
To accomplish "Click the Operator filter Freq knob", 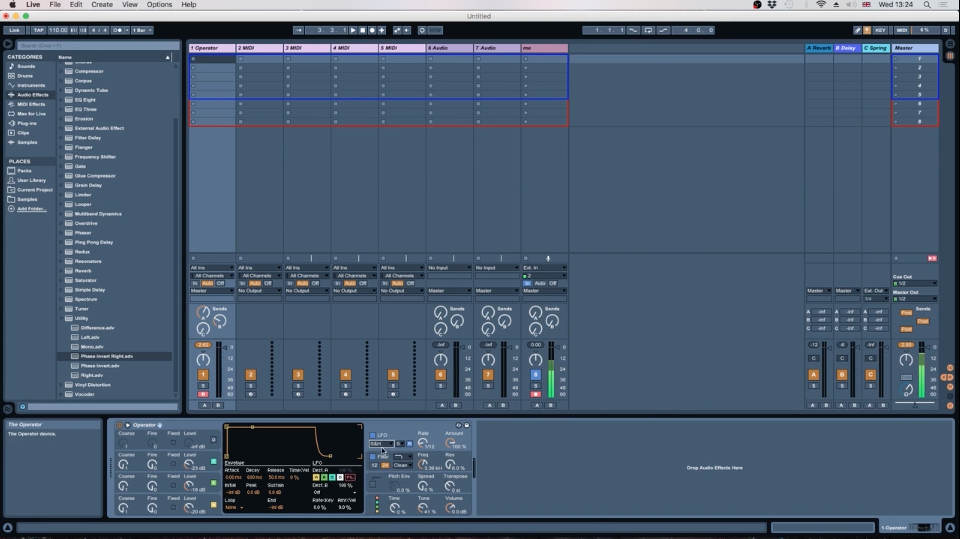I will 423,464.
